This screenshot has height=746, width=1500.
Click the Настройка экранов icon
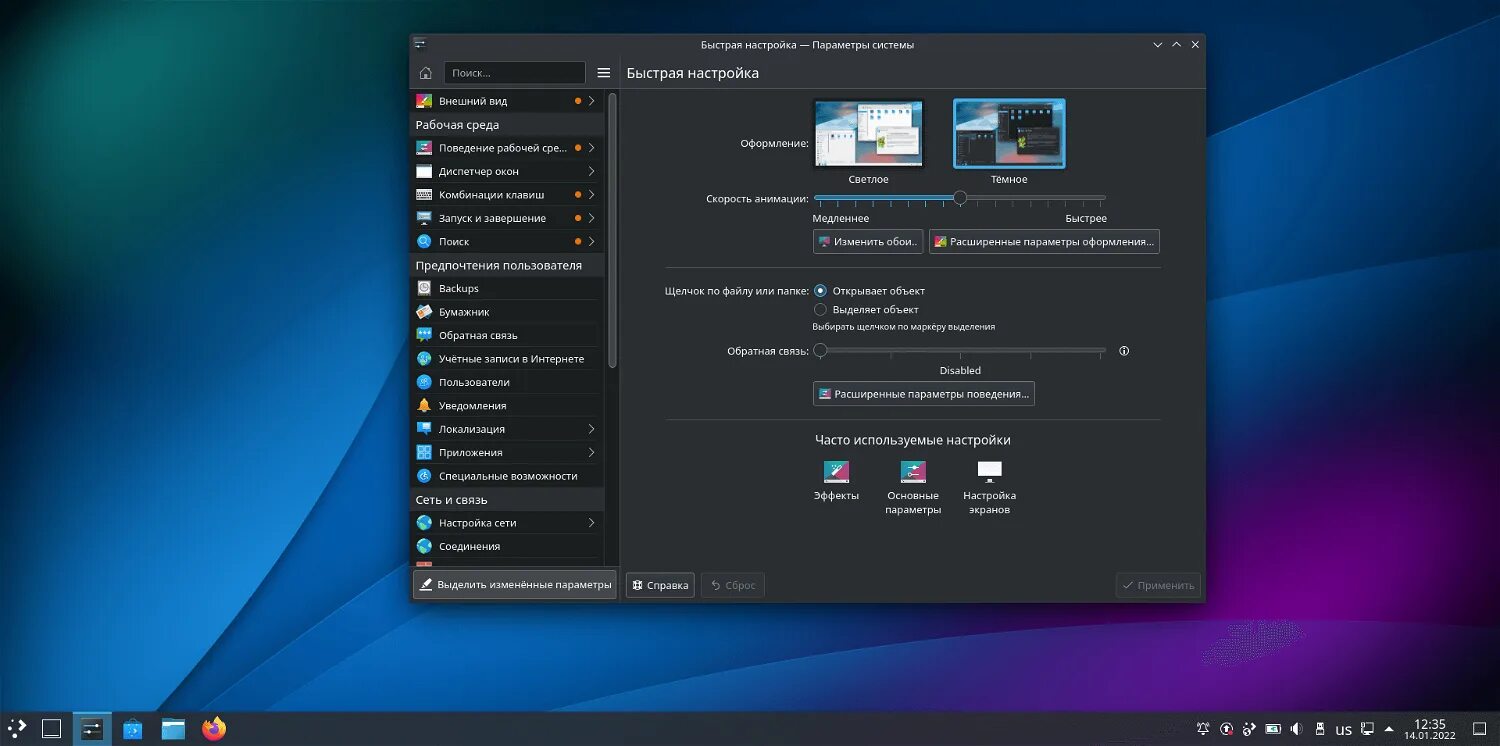(x=988, y=471)
